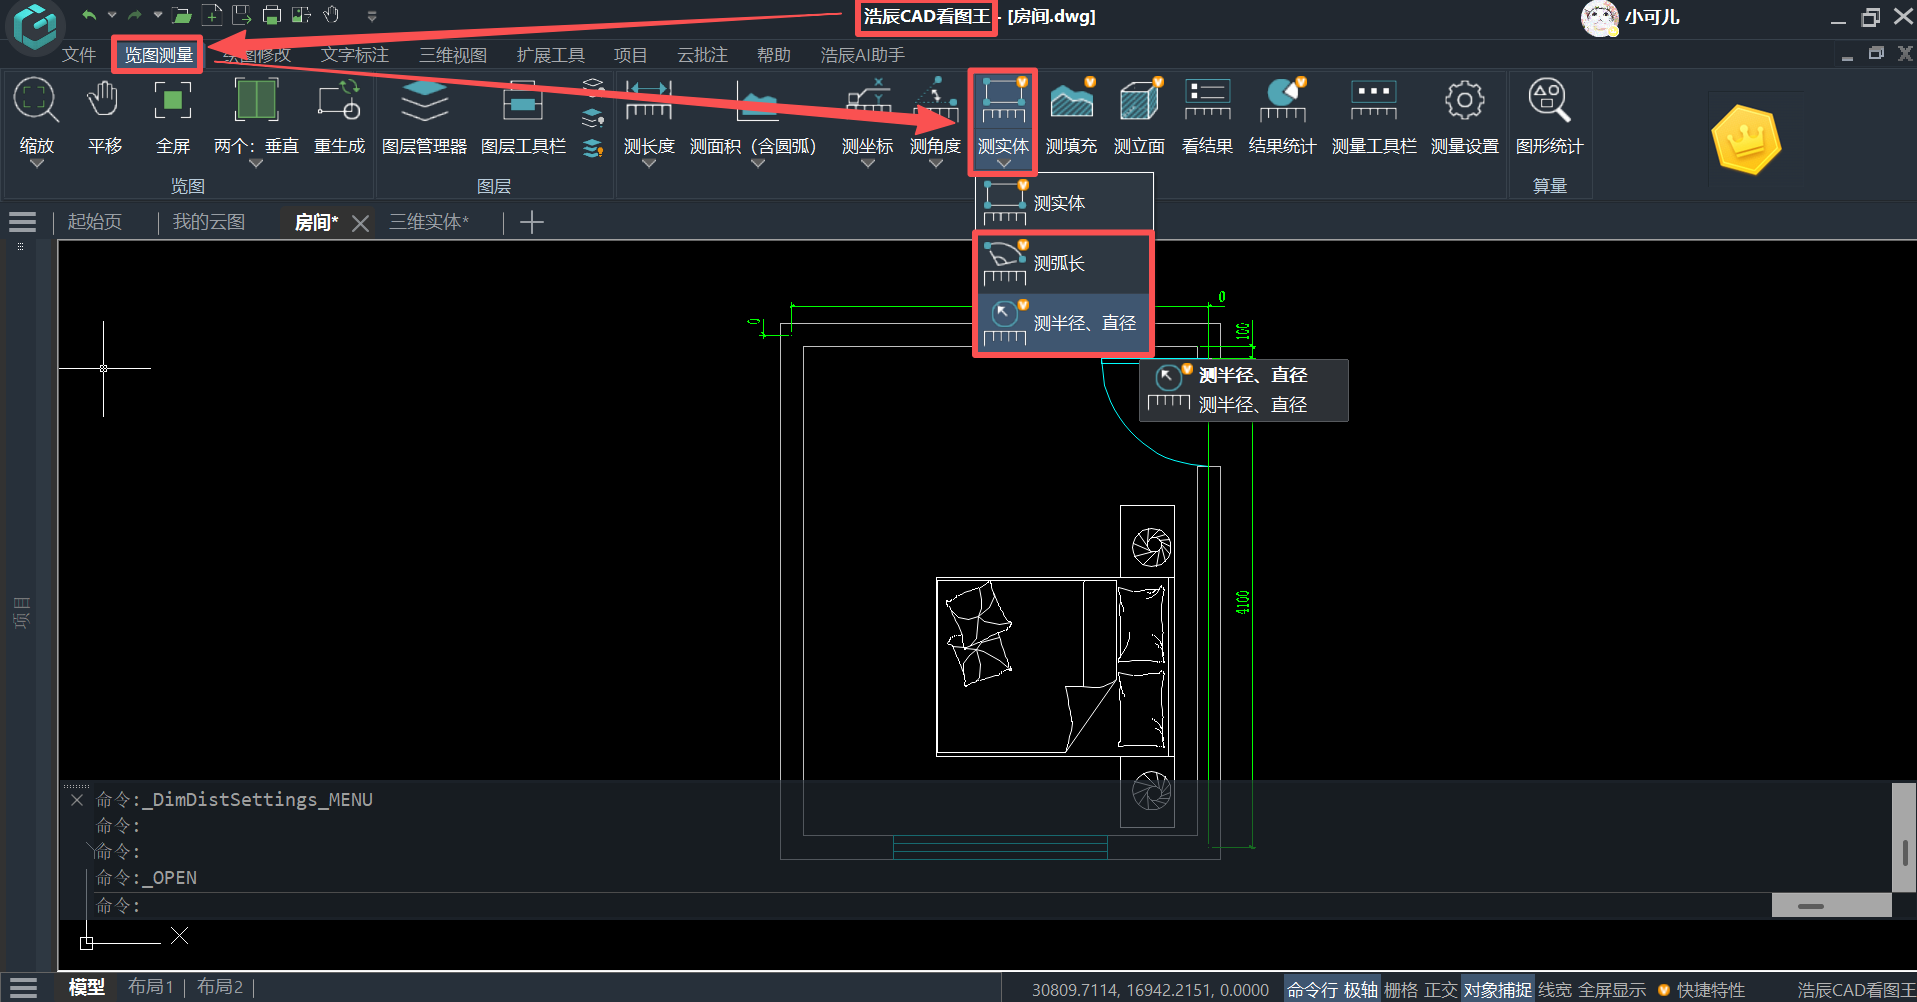The width and height of the screenshot is (1917, 1002).
Task: Open the 浩辰AI助手 tab
Action: [862, 55]
